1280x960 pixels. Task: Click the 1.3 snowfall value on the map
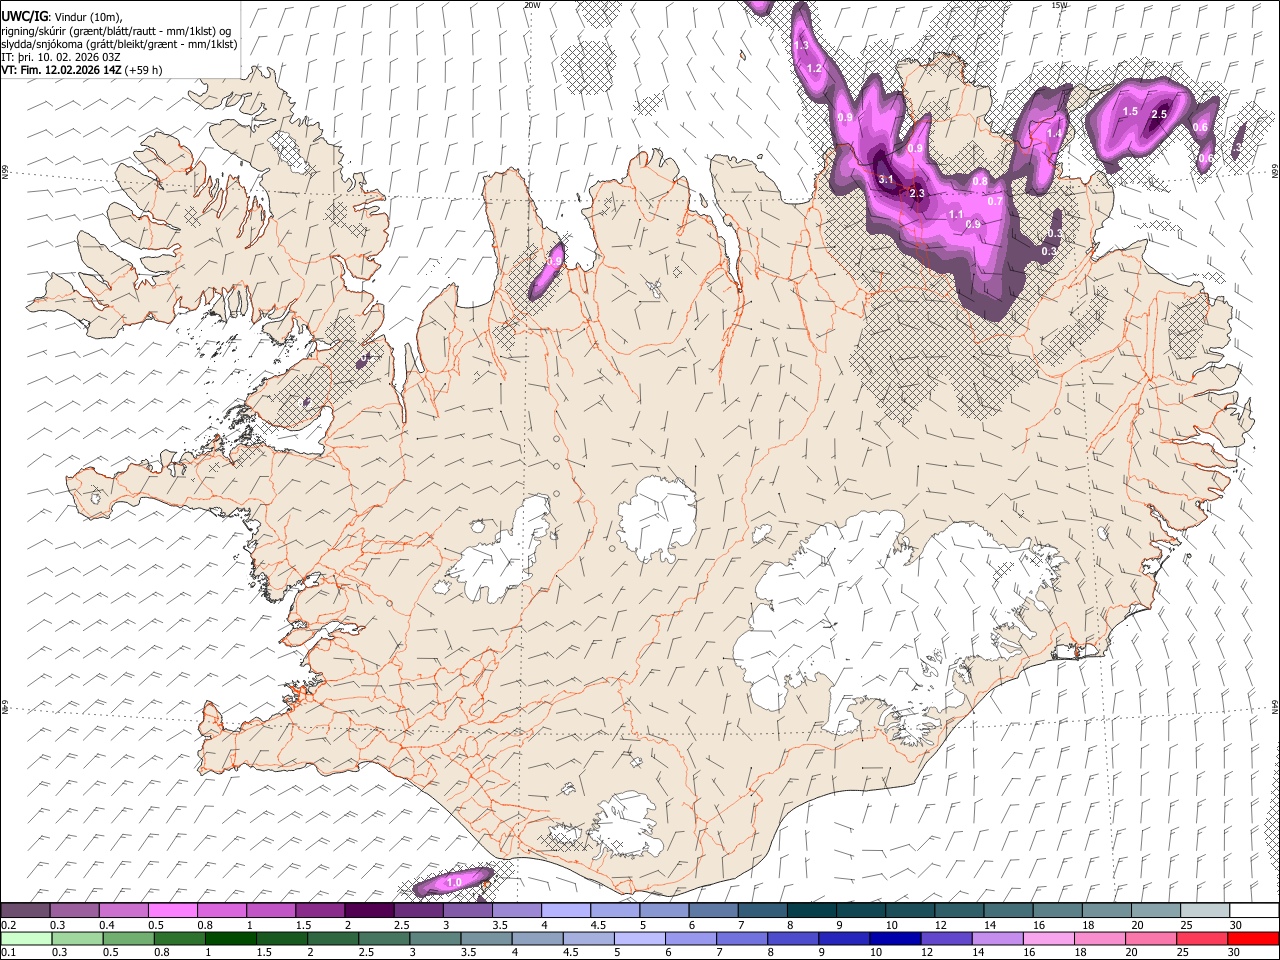coord(801,45)
